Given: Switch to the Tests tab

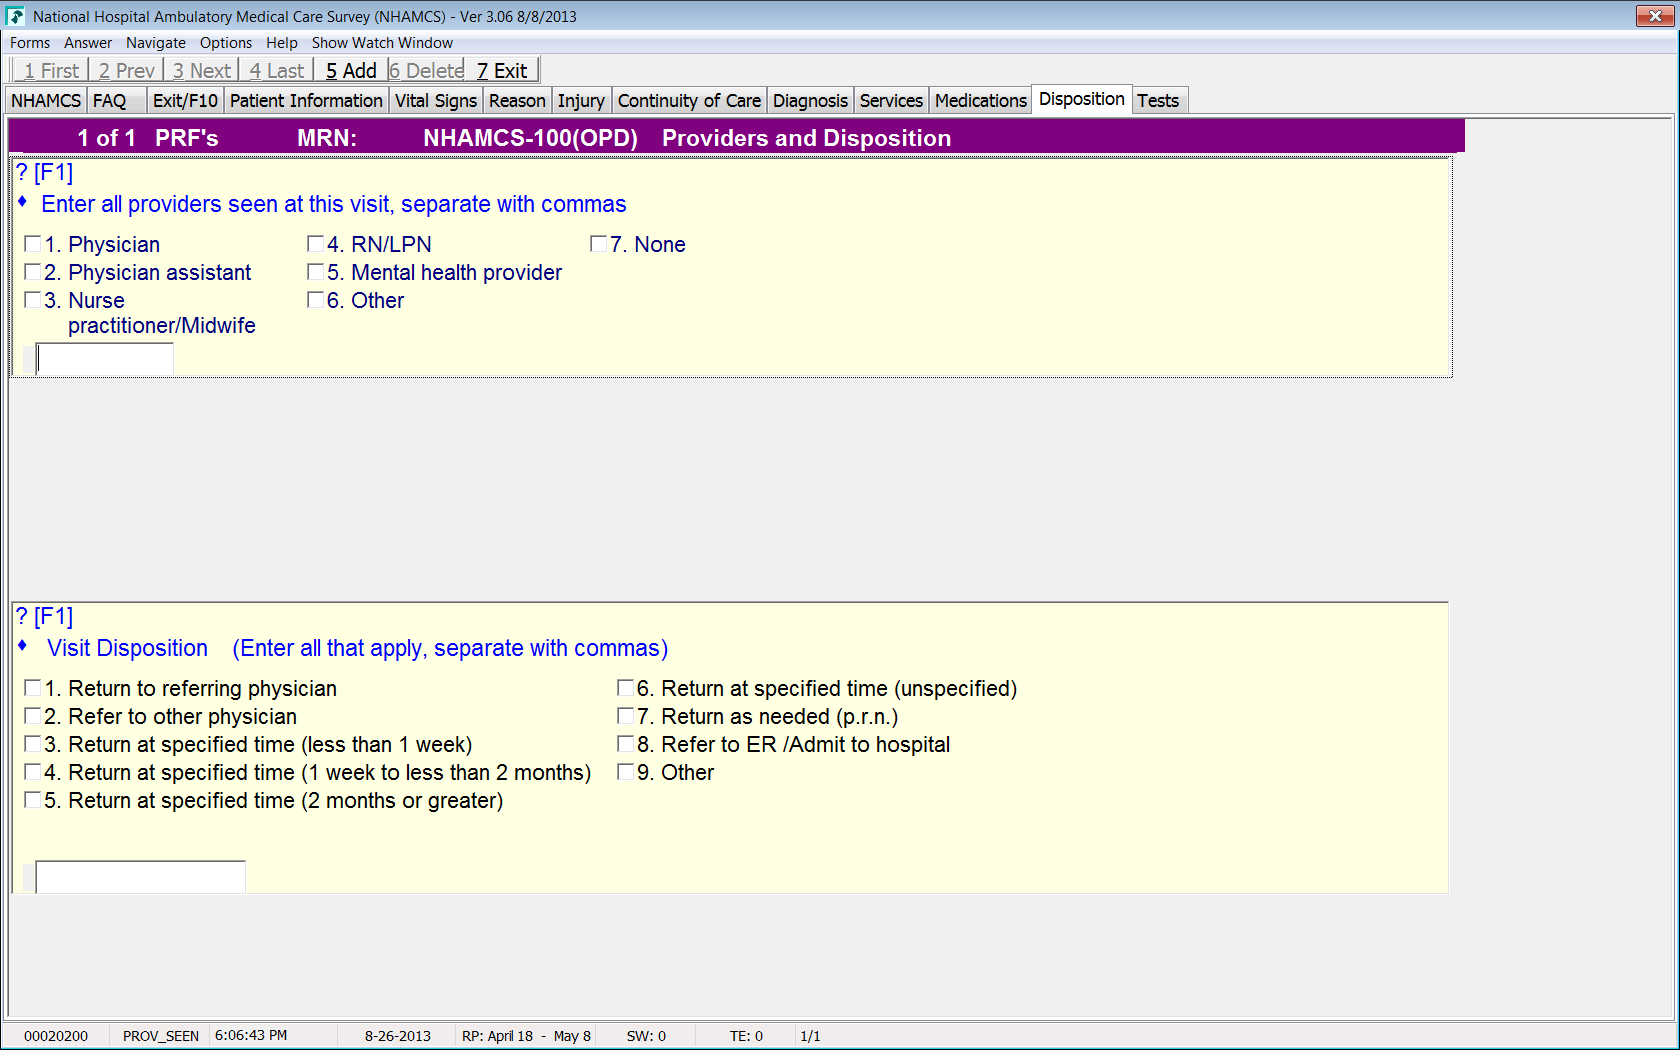Looking at the screenshot, I should 1158,101.
